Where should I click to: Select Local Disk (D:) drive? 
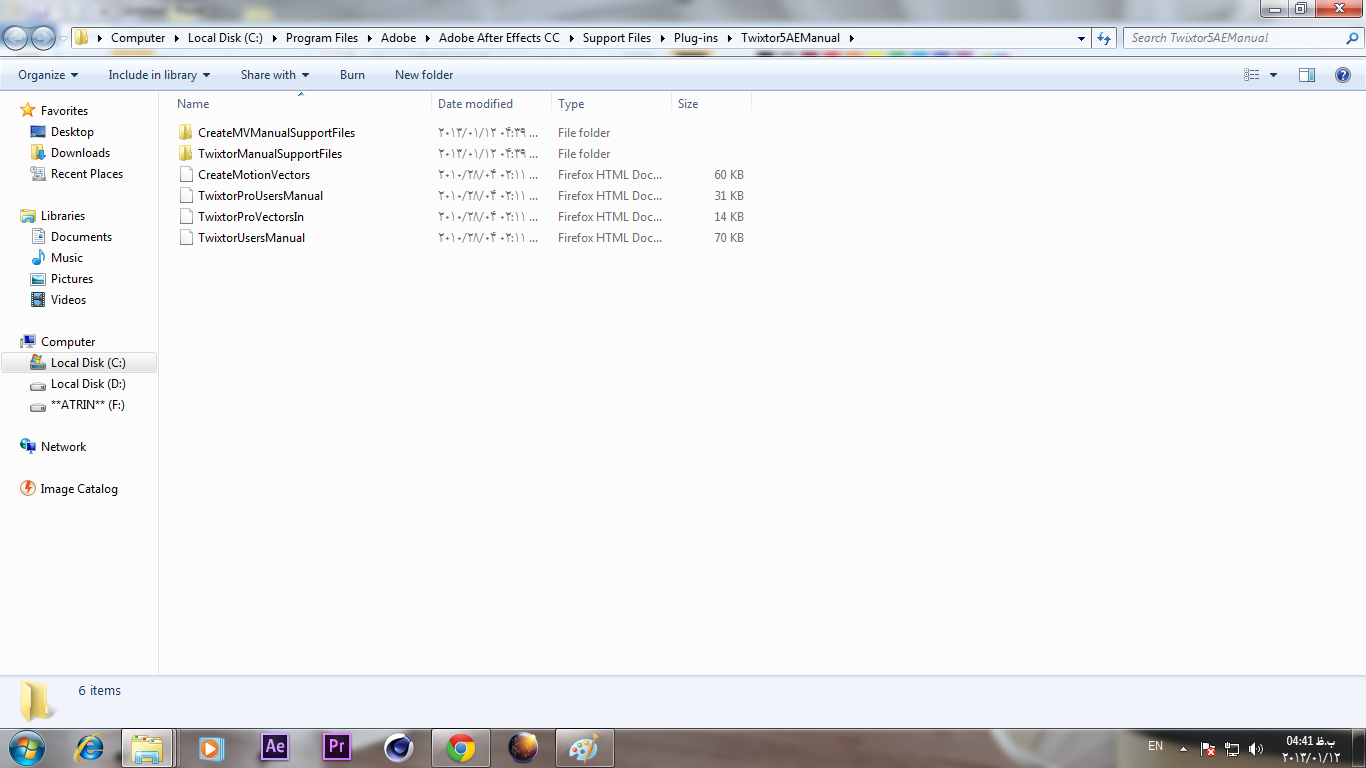[88, 384]
